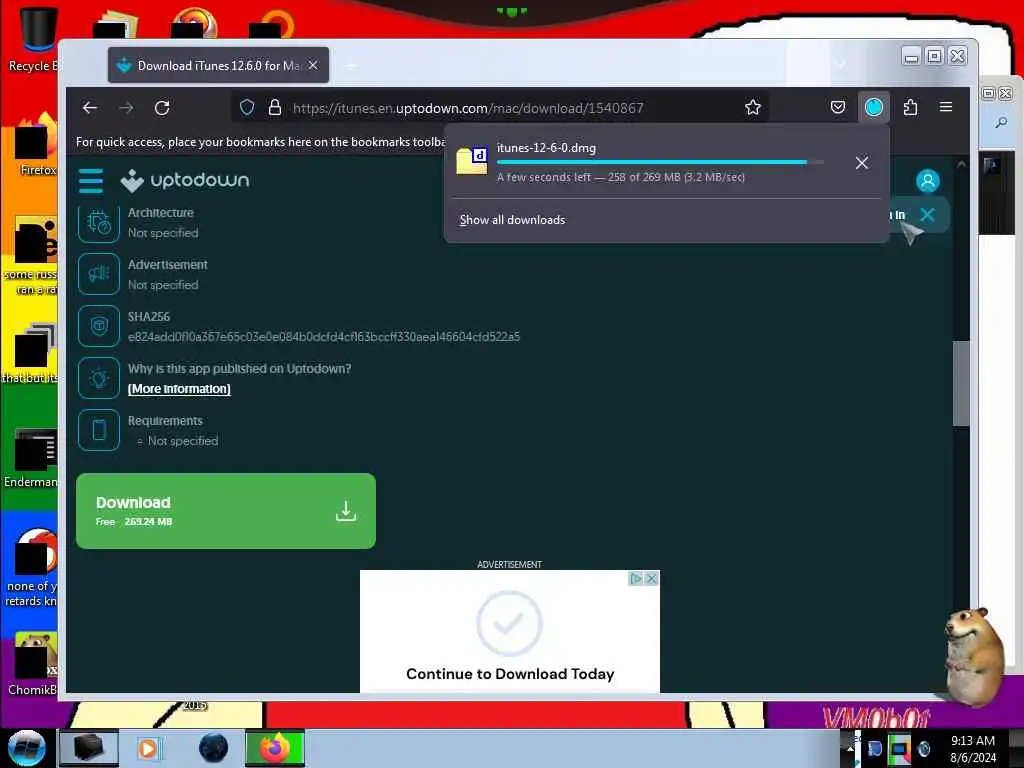Viewport: 1024px width, 768px height.
Task: Close the Download iTunes tab
Action: point(313,65)
